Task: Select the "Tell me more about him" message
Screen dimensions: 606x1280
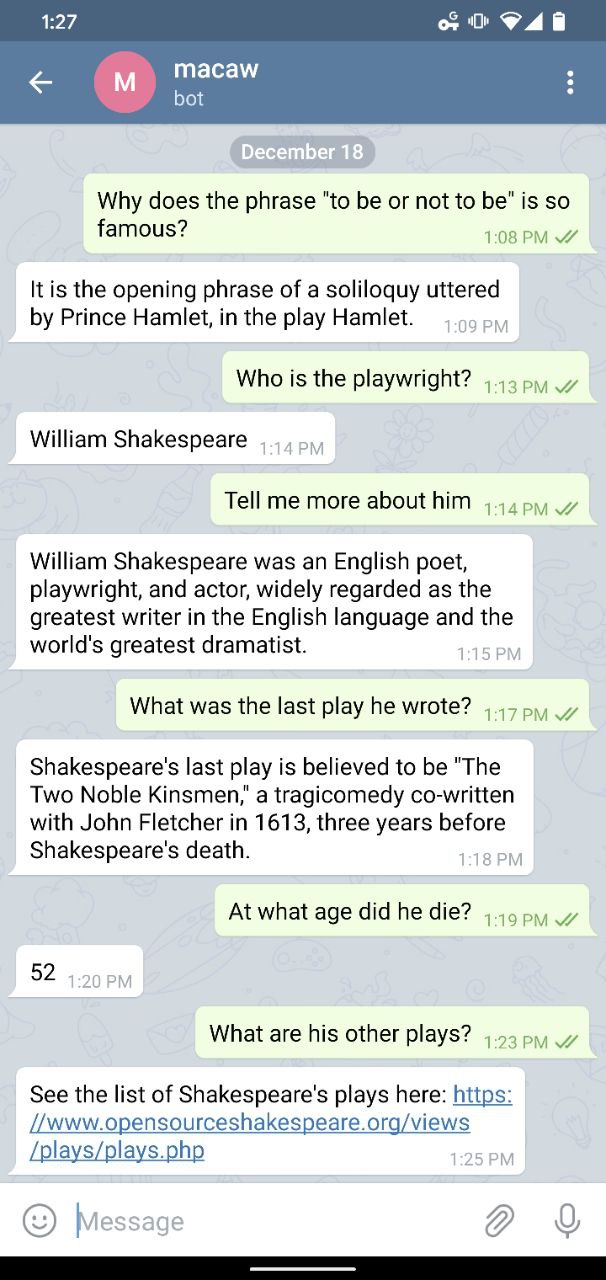Action: tap(399, 500)
